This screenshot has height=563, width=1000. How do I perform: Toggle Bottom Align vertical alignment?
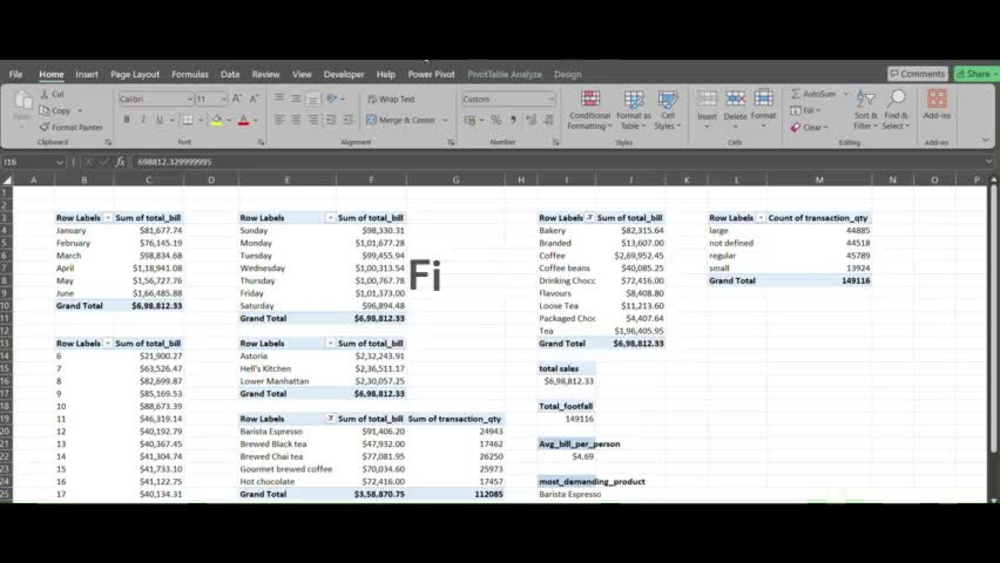click(312, 98)
